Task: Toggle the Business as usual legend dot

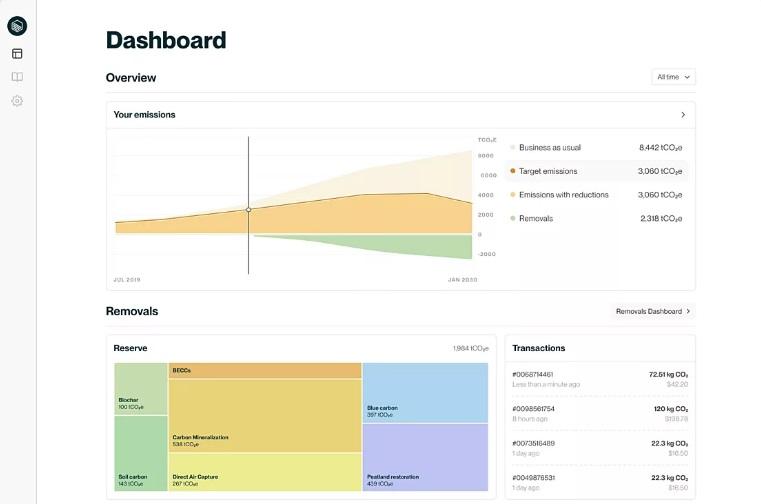Action: (x=513, y=148)
